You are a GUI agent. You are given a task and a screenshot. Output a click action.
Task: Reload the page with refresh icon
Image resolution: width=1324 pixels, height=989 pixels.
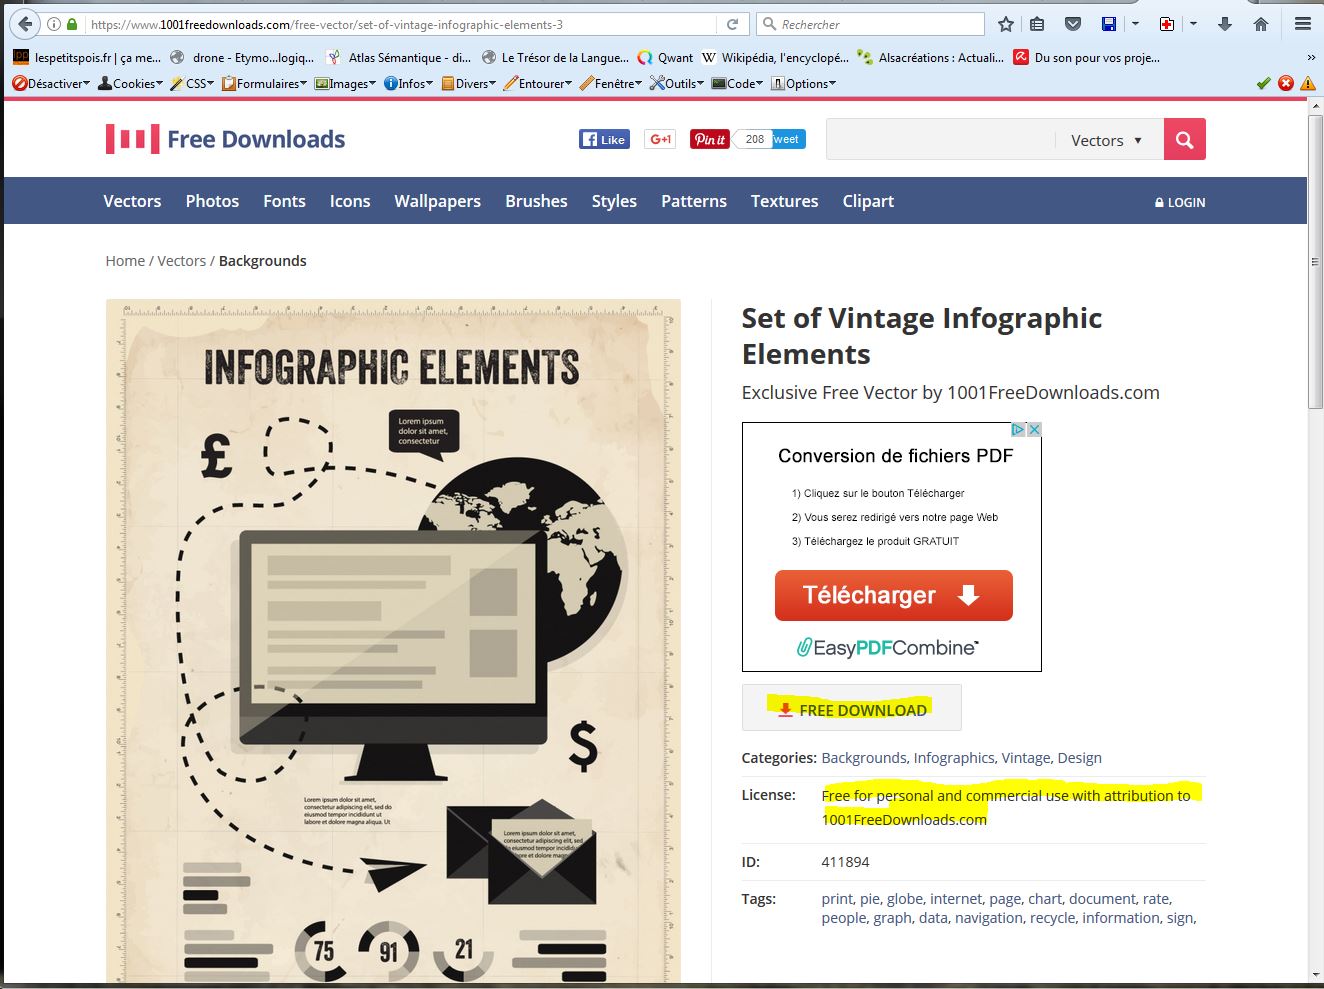click(x=732, y=24)
